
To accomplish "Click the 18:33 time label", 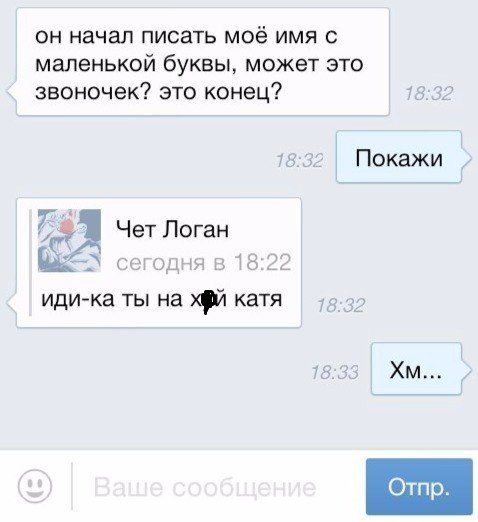I will click(335, 372).
